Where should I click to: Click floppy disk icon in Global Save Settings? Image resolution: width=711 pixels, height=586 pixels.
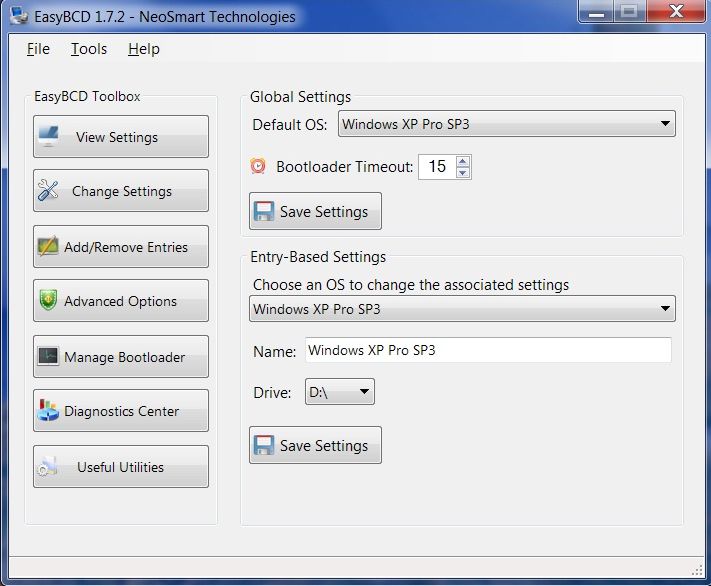click(263, 211)
